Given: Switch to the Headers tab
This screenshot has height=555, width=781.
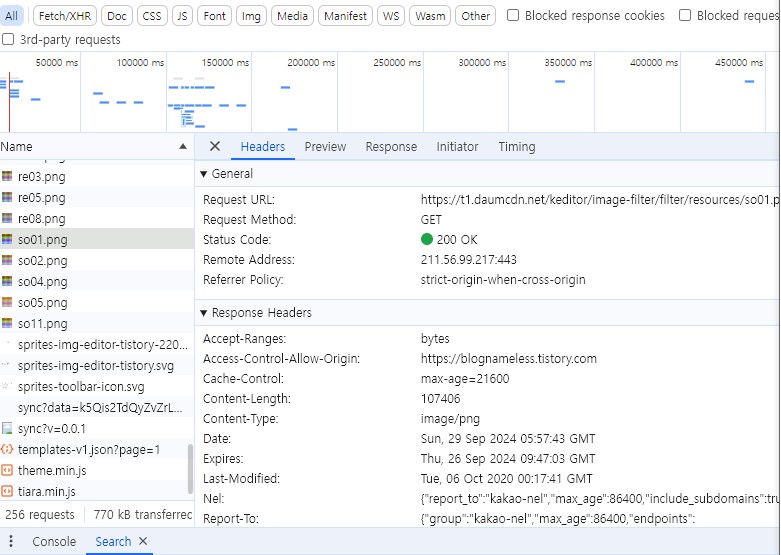Looking at the screenshot, I should (262, 146).
